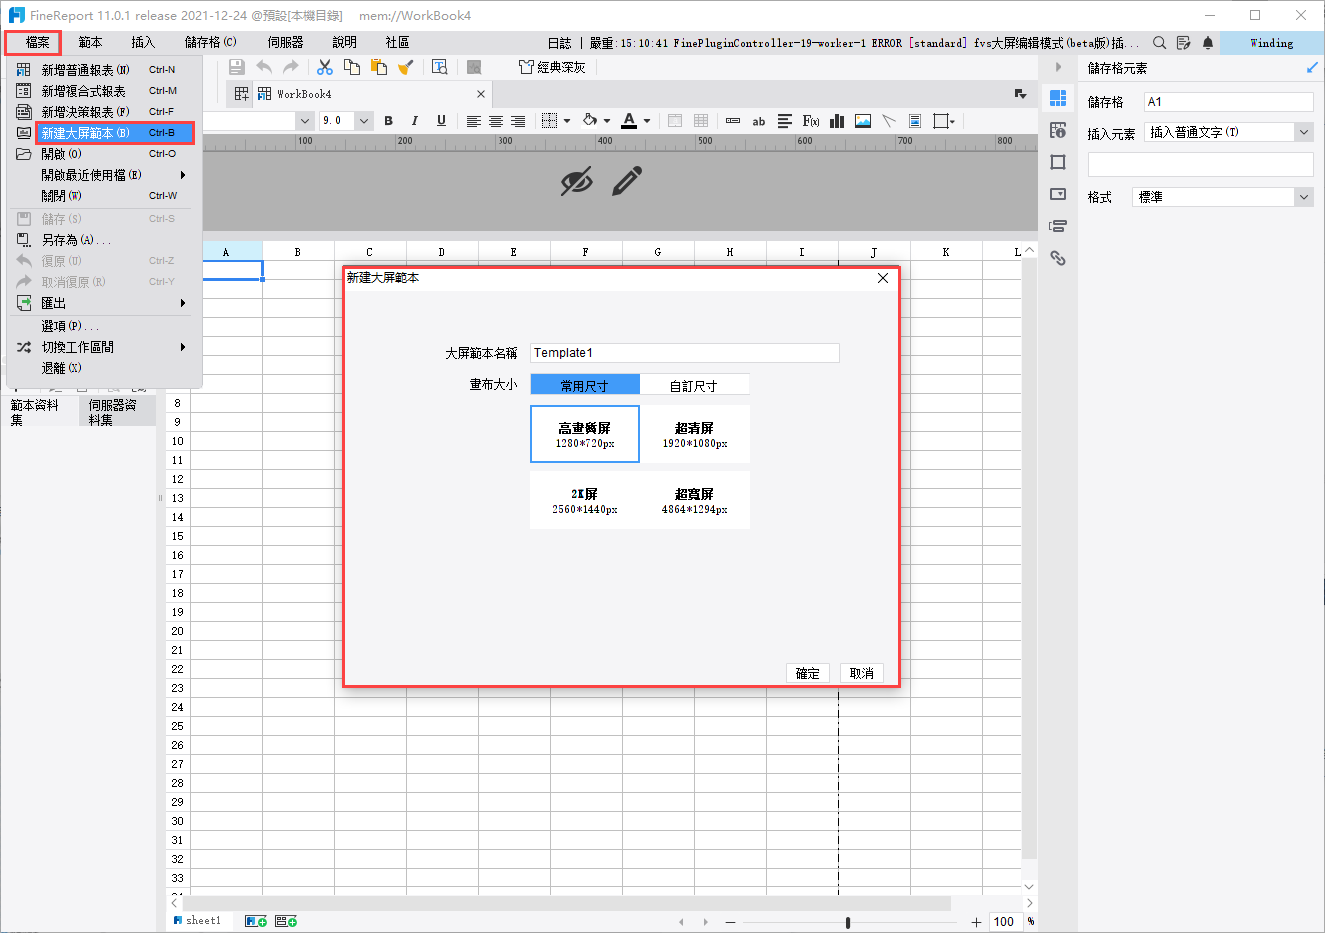Open the font name dropdown
Image resolution: width=1325 pixels, height=933 pixels.
coord(305,121)
